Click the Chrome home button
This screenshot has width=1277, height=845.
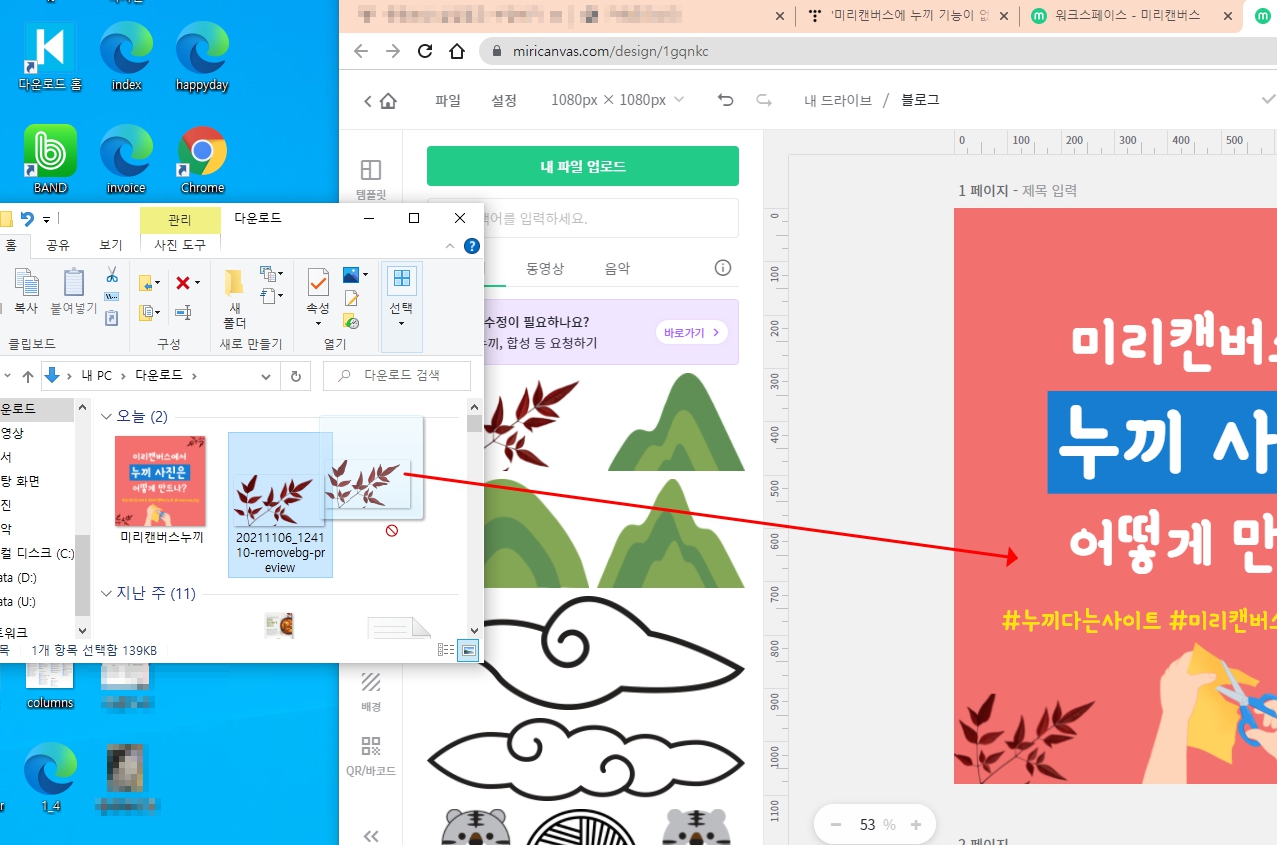tap(456, 51)
